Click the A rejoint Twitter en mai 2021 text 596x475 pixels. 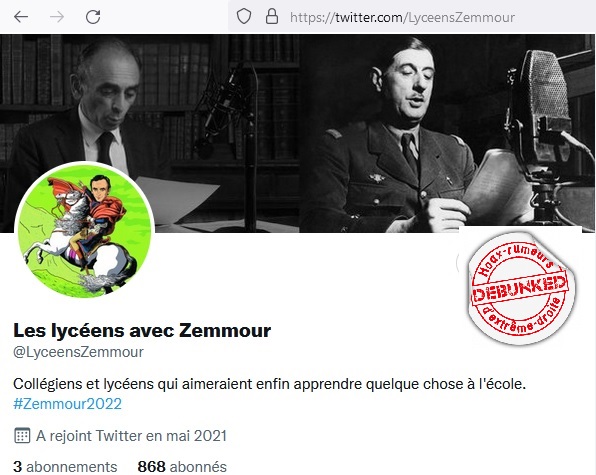coord(132,436)
